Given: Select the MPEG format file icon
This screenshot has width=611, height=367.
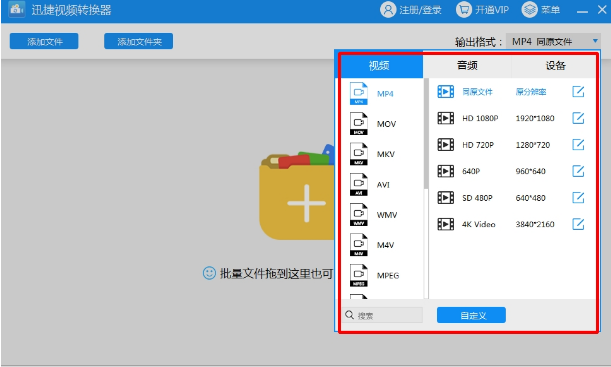Looking at the screenshot, I should (x=358, y=275).
